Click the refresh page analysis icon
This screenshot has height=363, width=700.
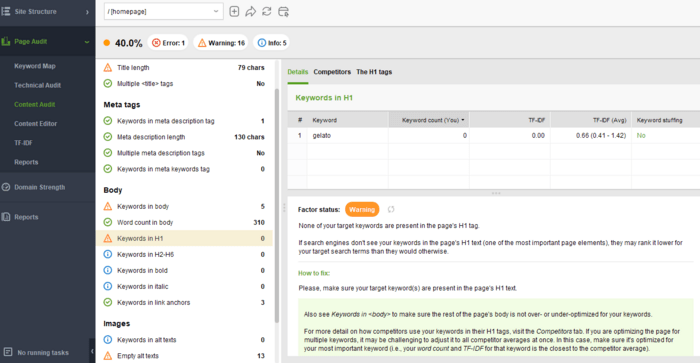tap(267, 12)
